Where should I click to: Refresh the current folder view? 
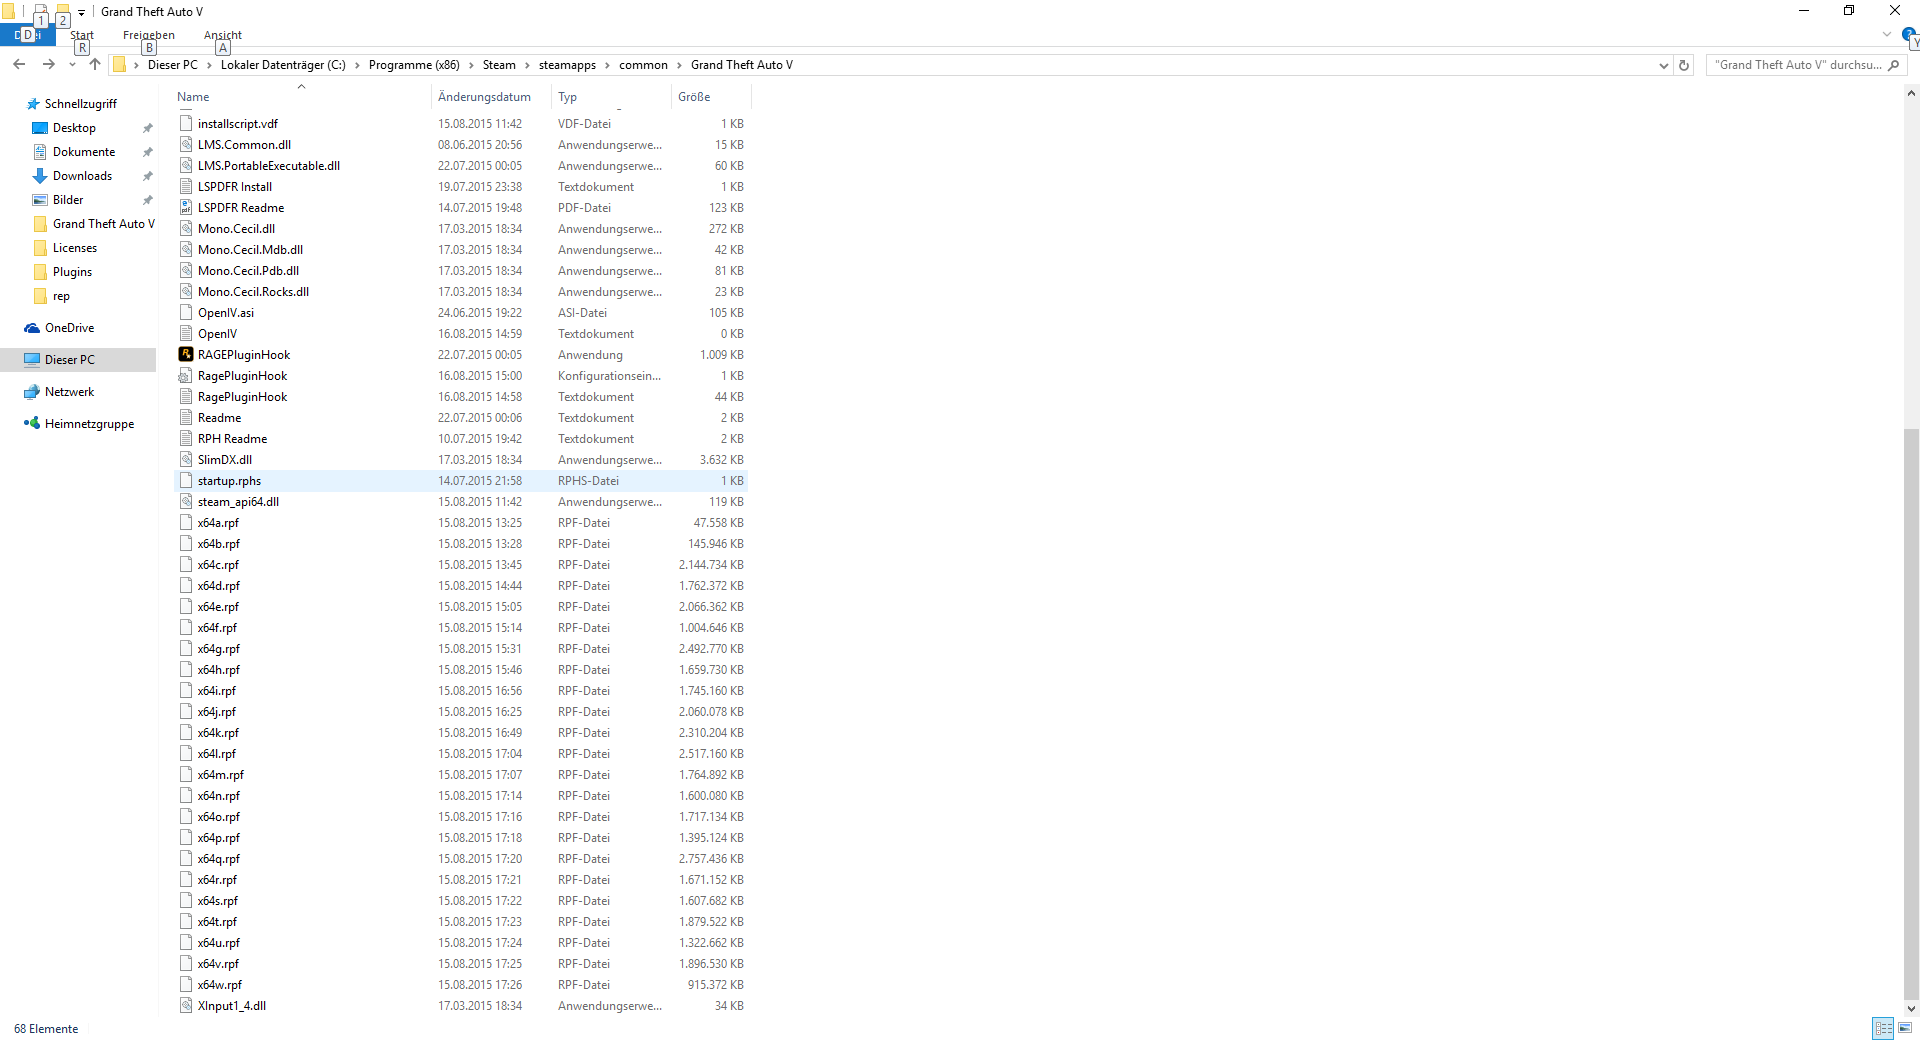pos(1684,65)
